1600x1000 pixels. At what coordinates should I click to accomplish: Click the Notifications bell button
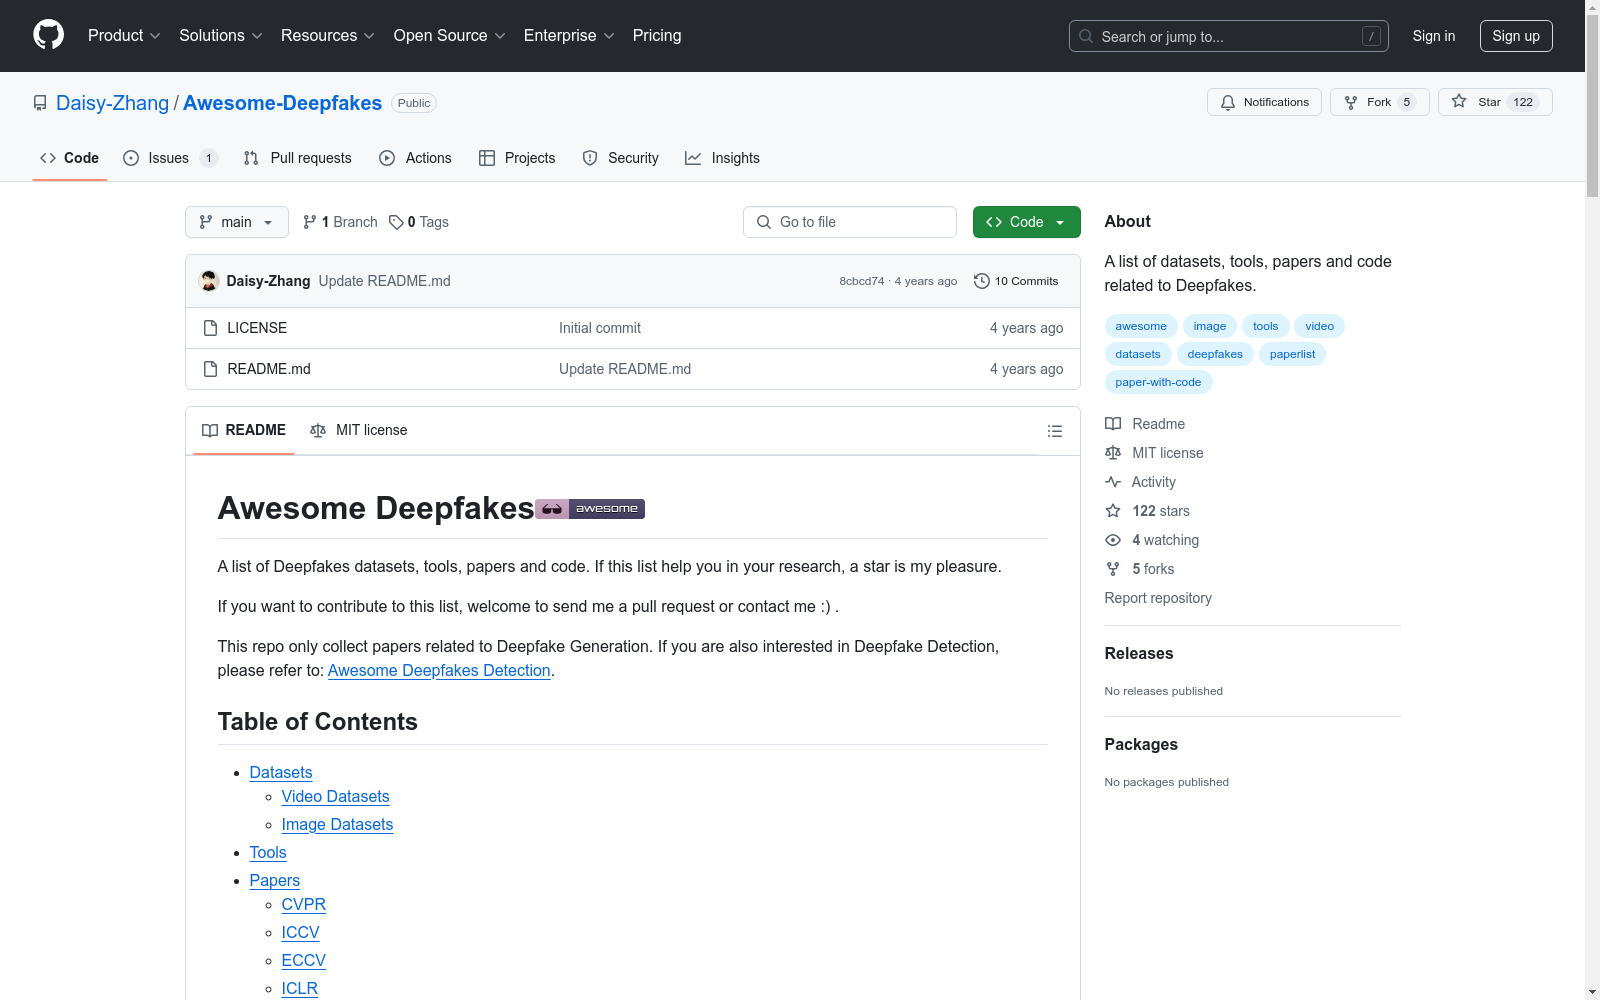click(x=1264, y=102)
